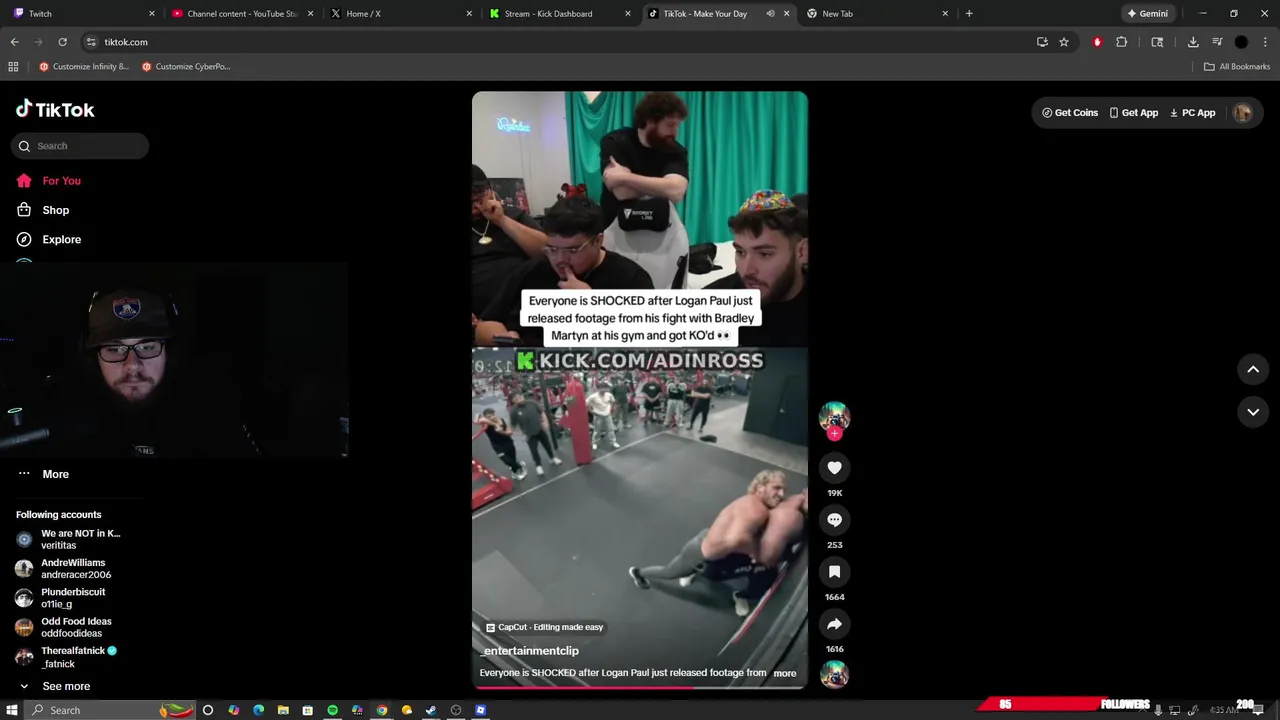Image resolution: width=1280 pixels, height=720 pixels.
Task: Open the apps grid in bookmarks bar
Action: (x=13, y=67)
